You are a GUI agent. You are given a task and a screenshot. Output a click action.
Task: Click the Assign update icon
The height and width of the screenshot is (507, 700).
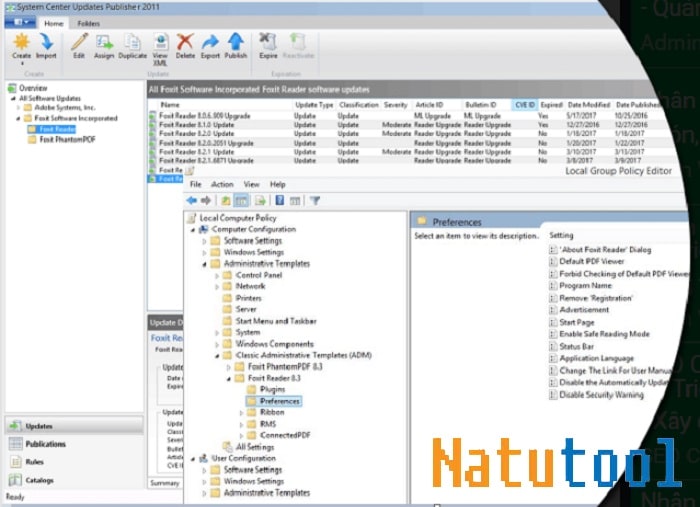(104, 45)
